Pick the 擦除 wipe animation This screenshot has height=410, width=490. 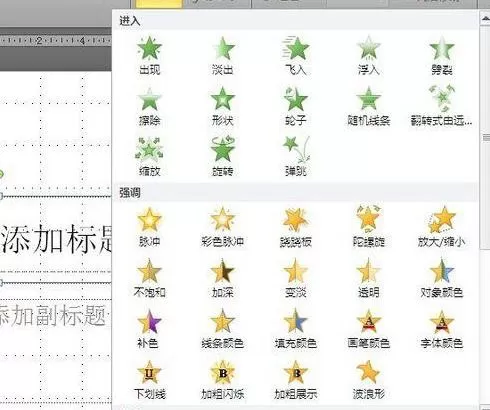pyautogui.click(x=149, y=106)
